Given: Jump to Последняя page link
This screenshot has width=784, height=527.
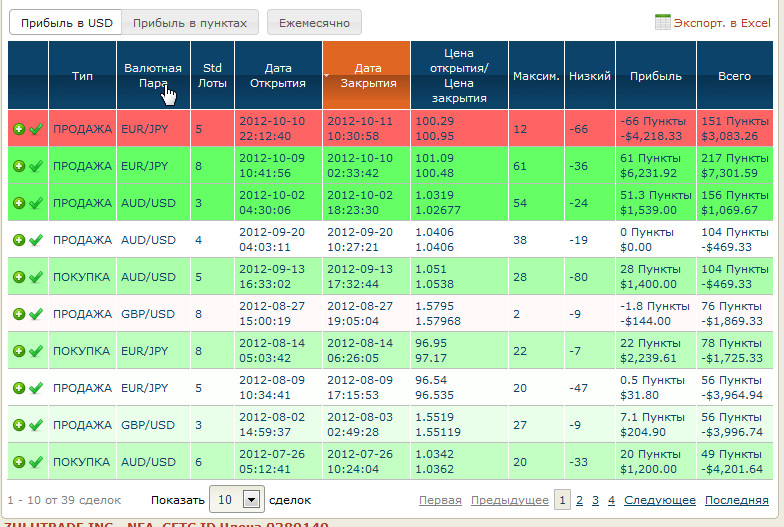Looking at the screenshot, I should pos(736,500).
